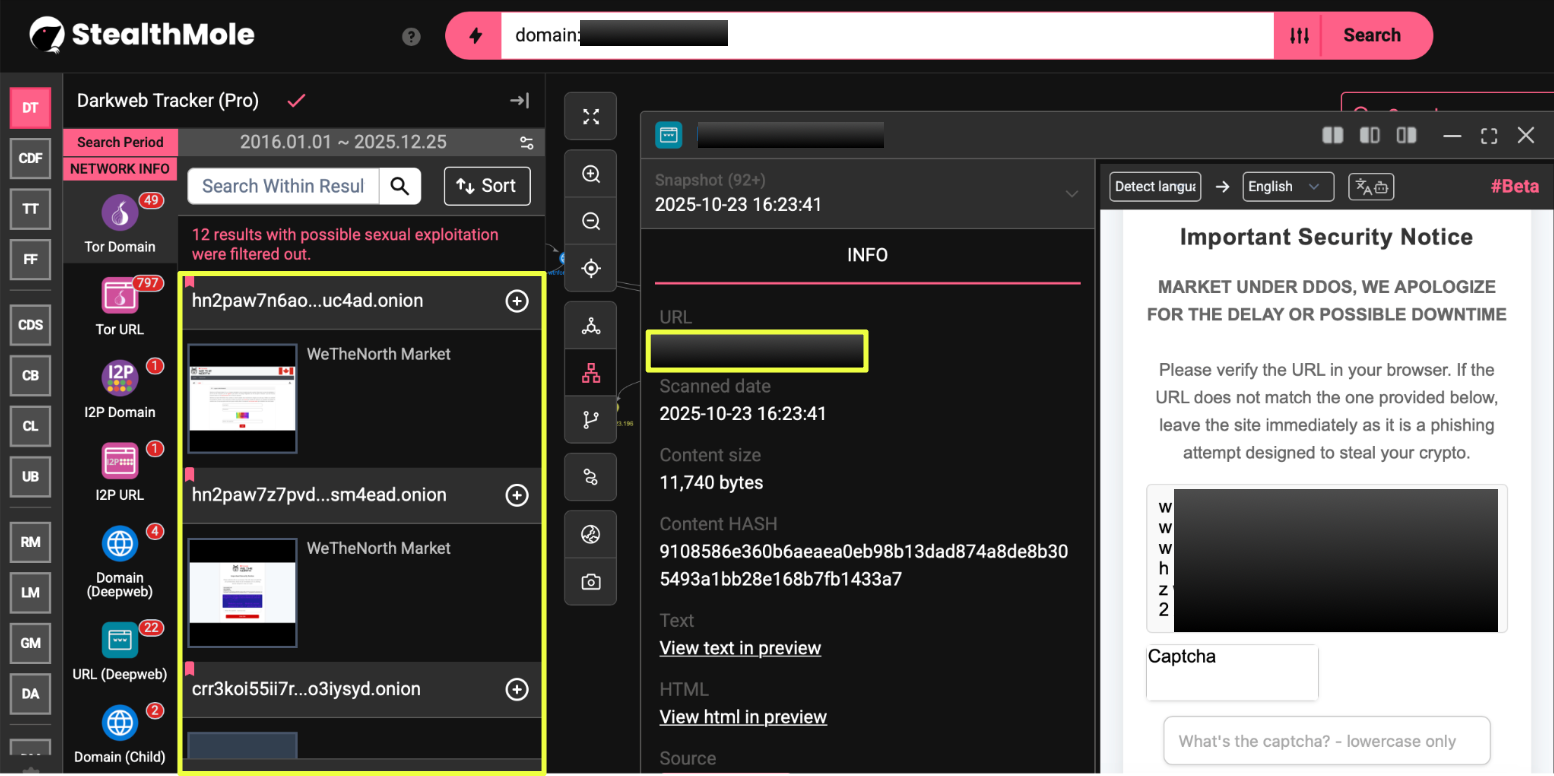Click the zoom out magnifier icon
Screen dimensions: 1554x776
coord(591,221)
